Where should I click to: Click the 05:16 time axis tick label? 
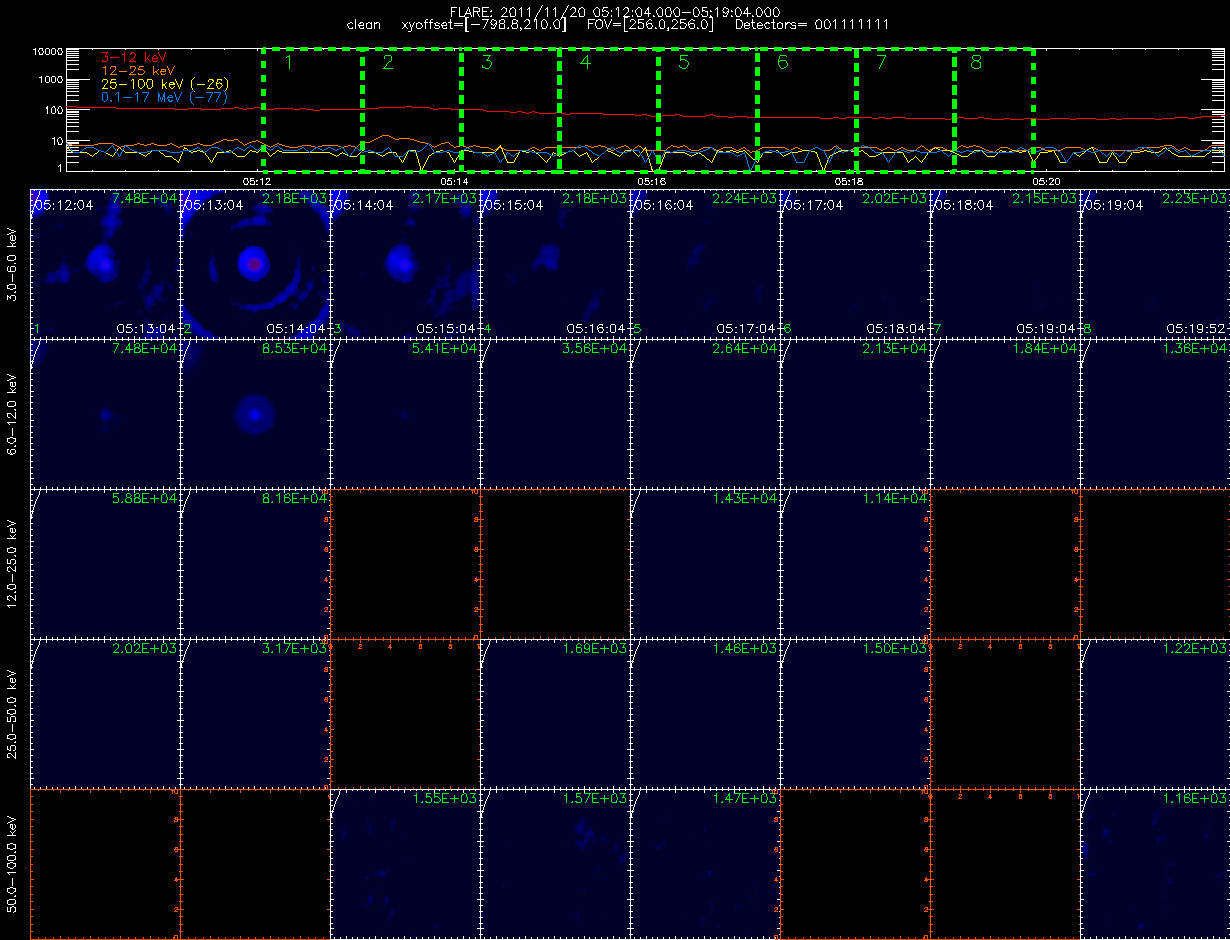point(652,181)
